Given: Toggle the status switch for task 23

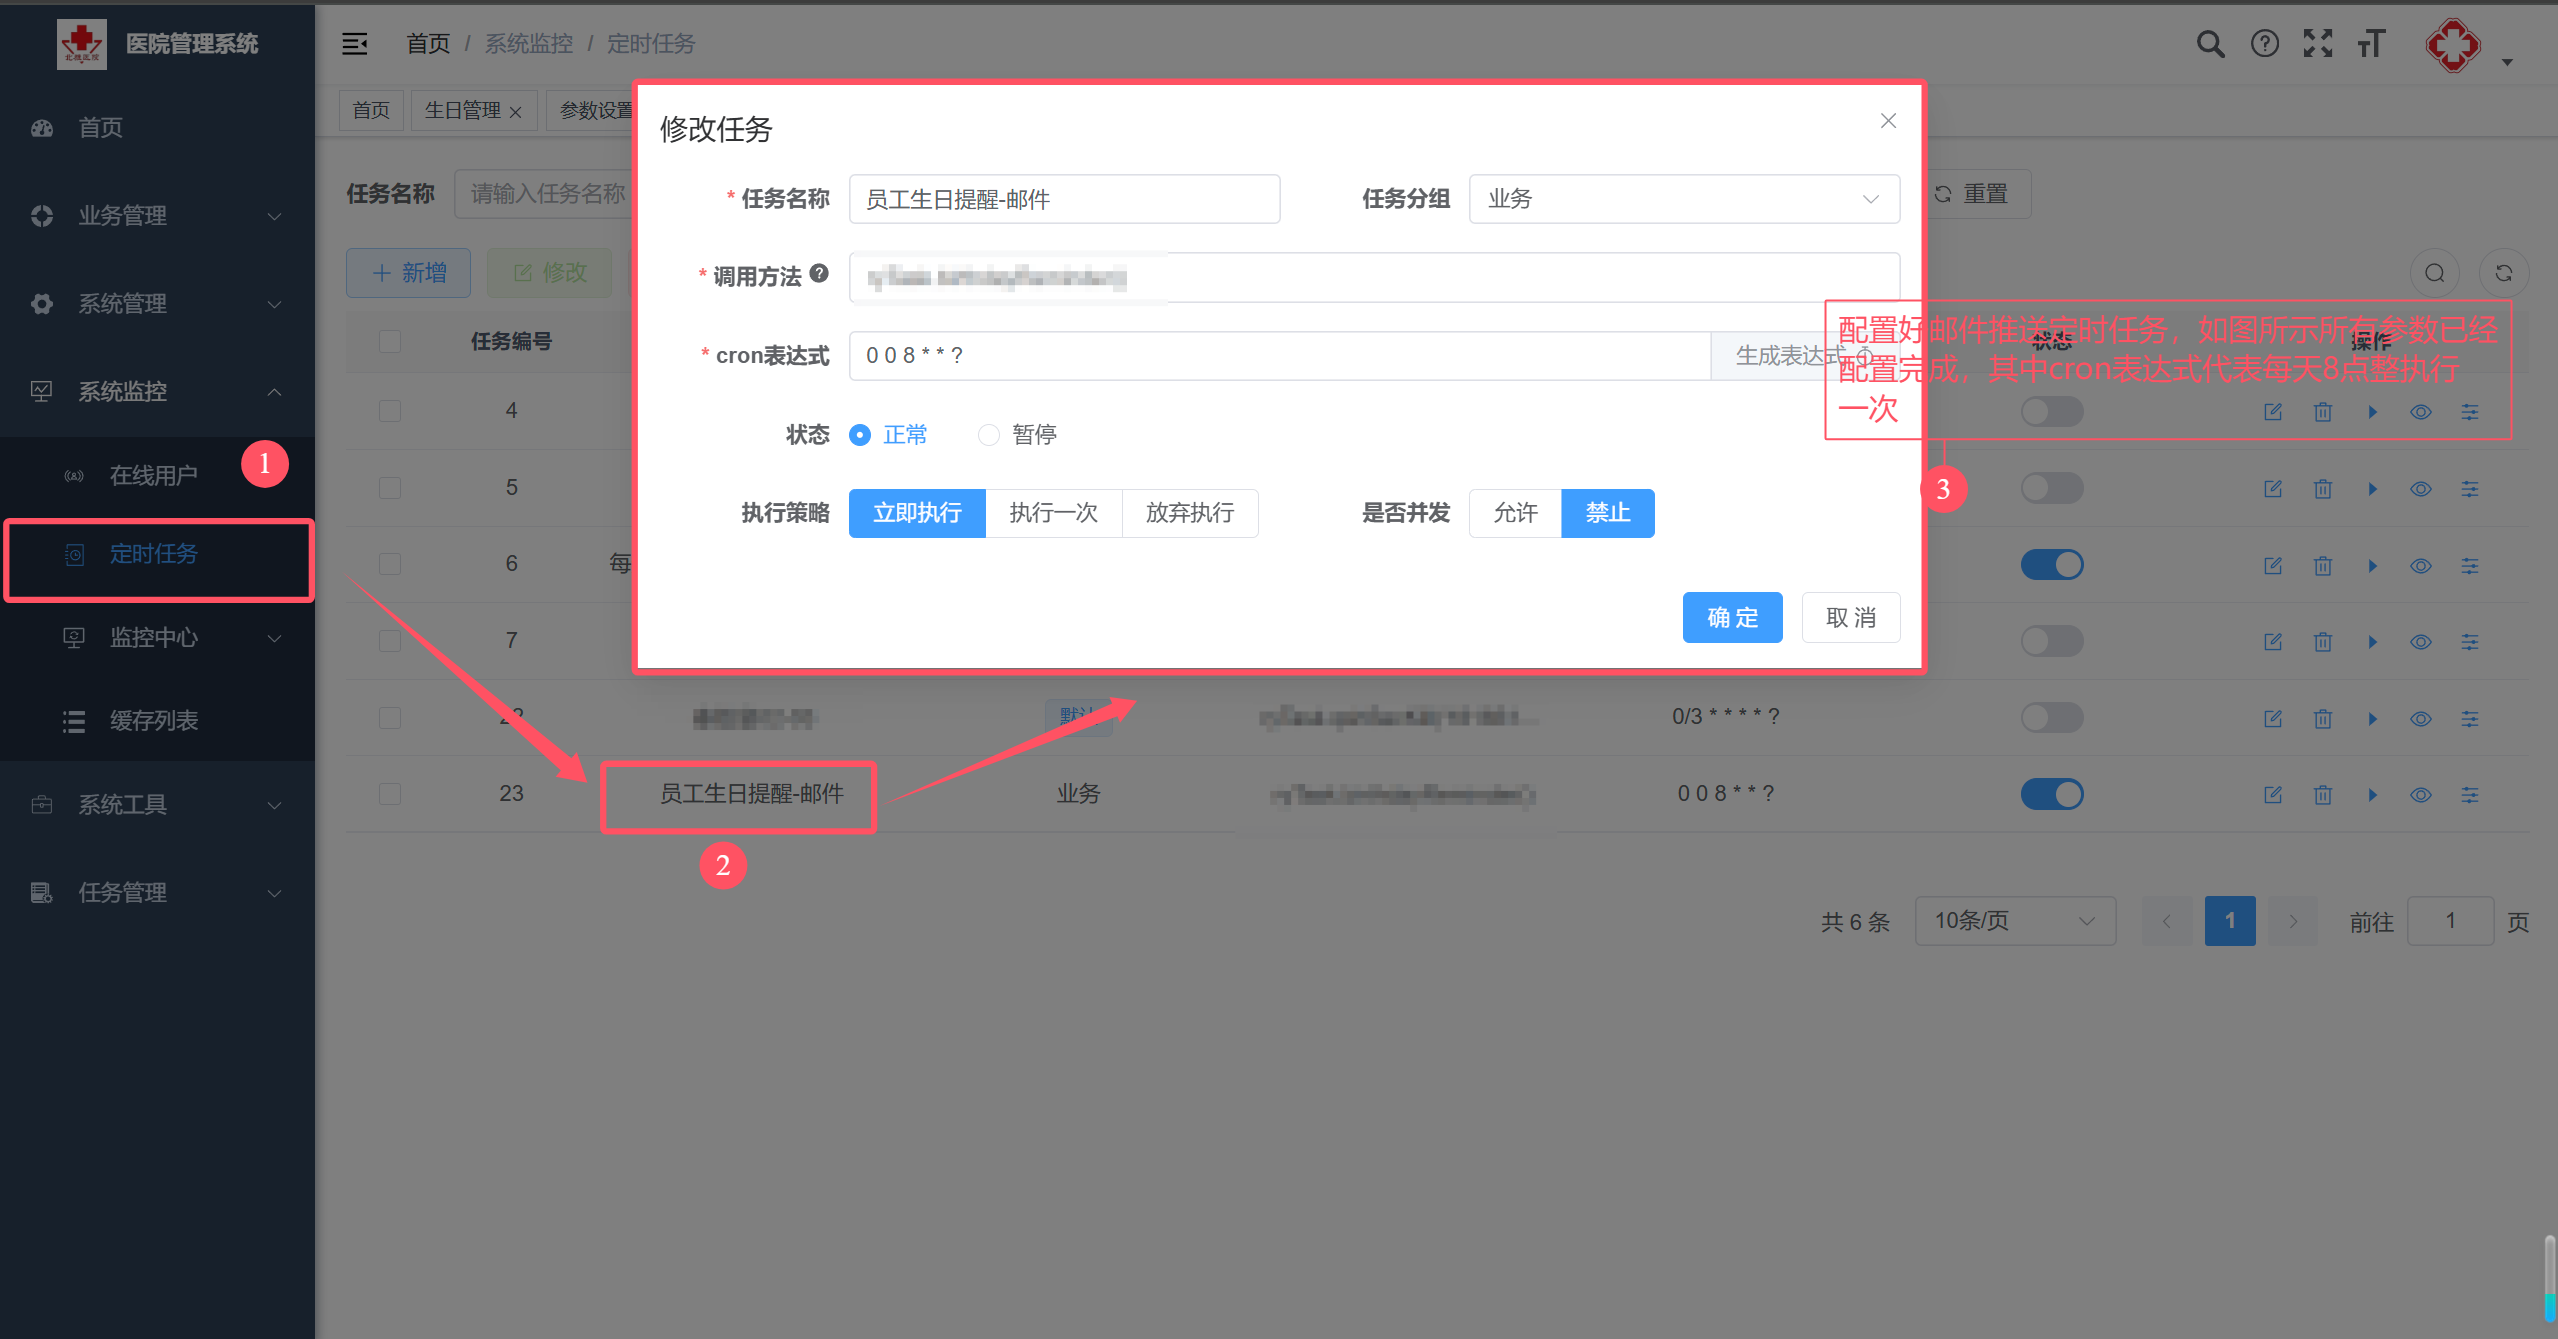Looking at the screenshot, I should (x=2051, y=795).
